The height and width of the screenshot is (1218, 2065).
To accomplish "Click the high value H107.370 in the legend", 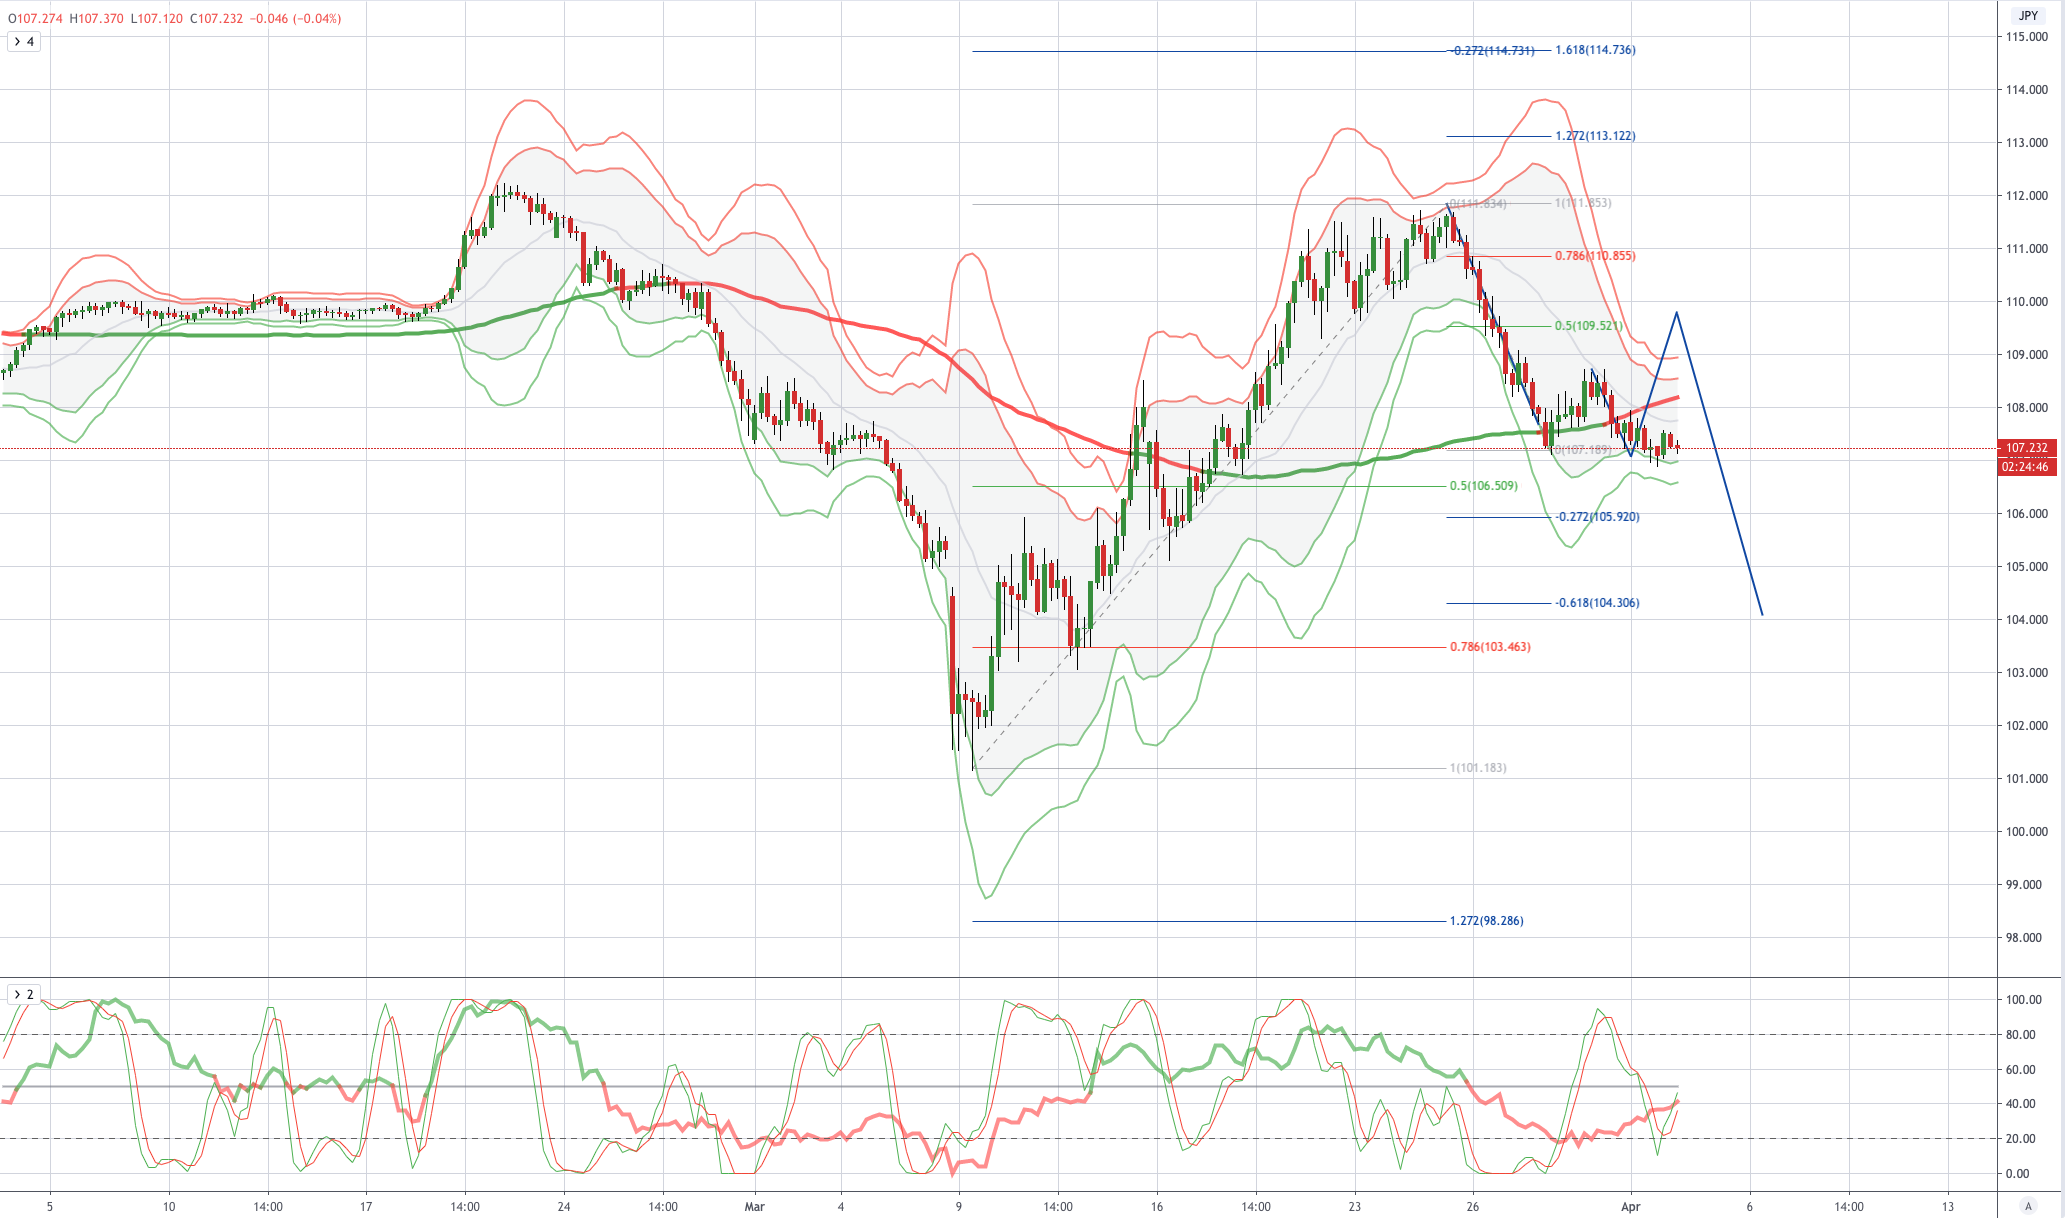I will (x=97, y=19).
